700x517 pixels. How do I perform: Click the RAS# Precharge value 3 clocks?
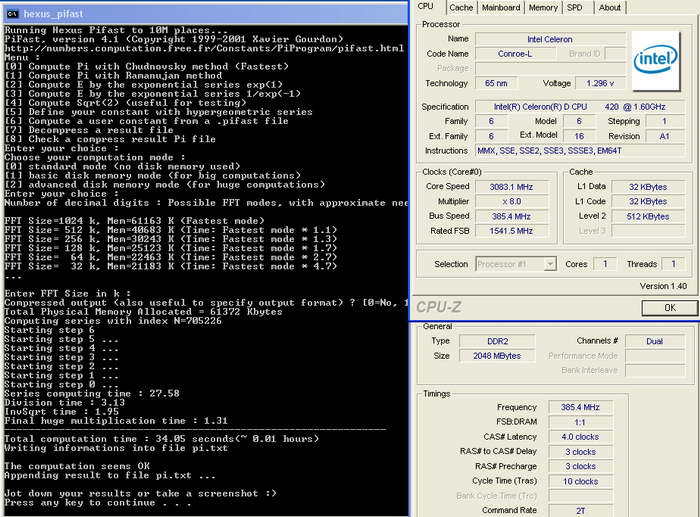coord(580,466)
